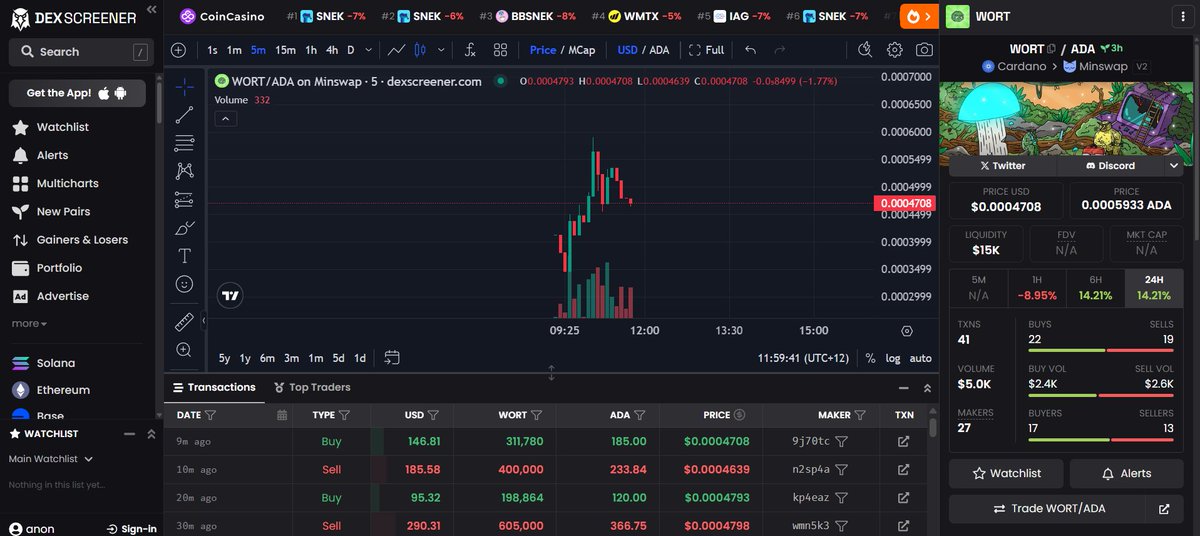
Task: Collapse the watchlist panel with double chevron
Action: pos(151,434)
